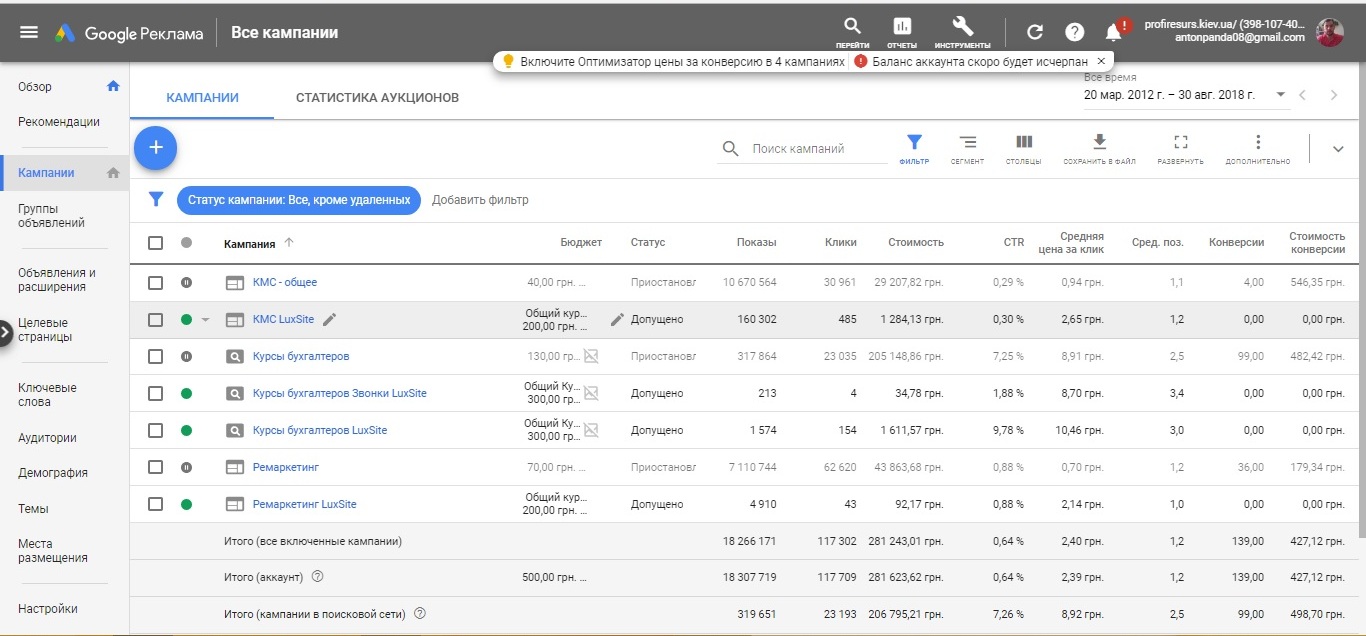Click chart icon in Курсы бухгалтеров LuxSite budget

coord(591,430)
